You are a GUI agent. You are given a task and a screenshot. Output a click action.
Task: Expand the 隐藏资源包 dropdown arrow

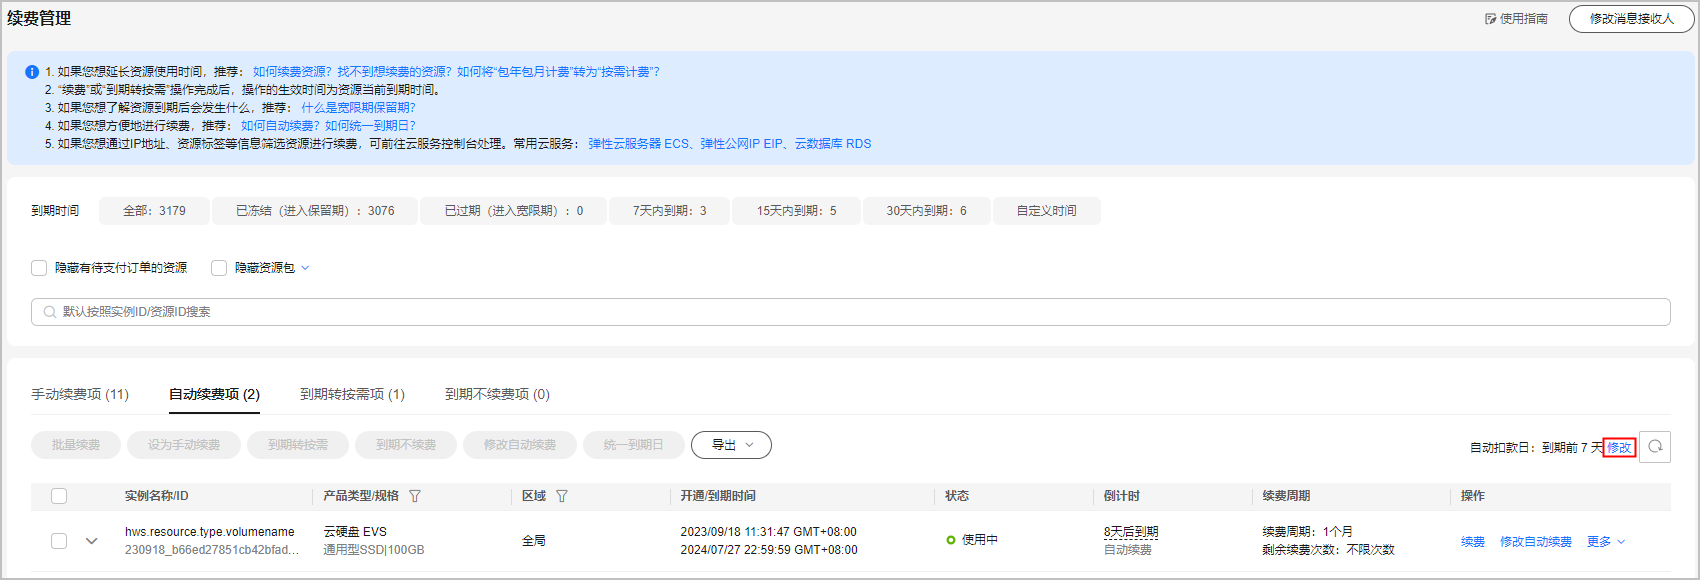coord(306,268)
